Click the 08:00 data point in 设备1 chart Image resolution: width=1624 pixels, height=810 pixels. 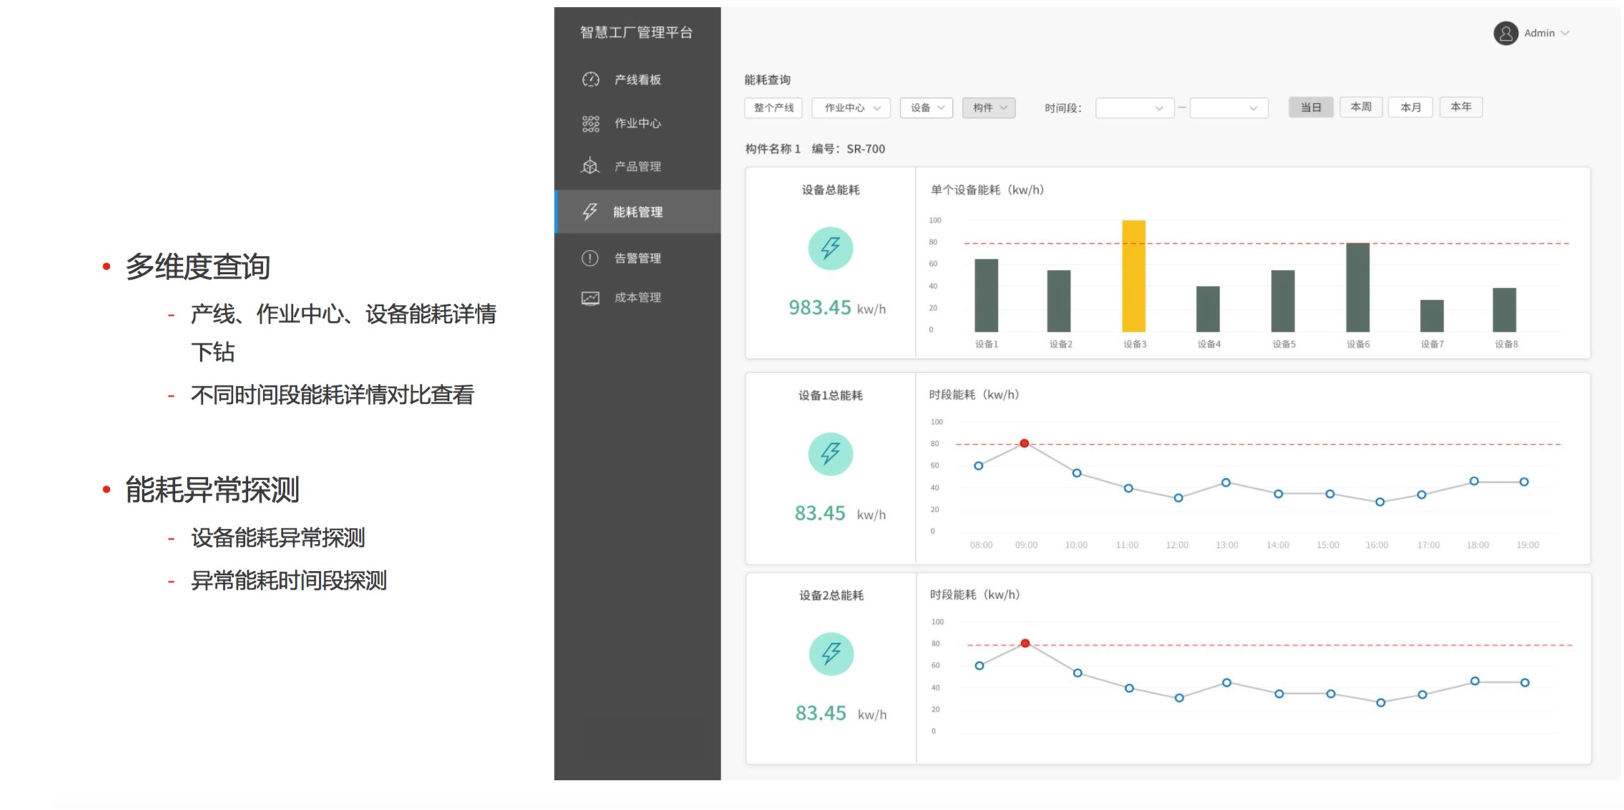click(978, 466)
